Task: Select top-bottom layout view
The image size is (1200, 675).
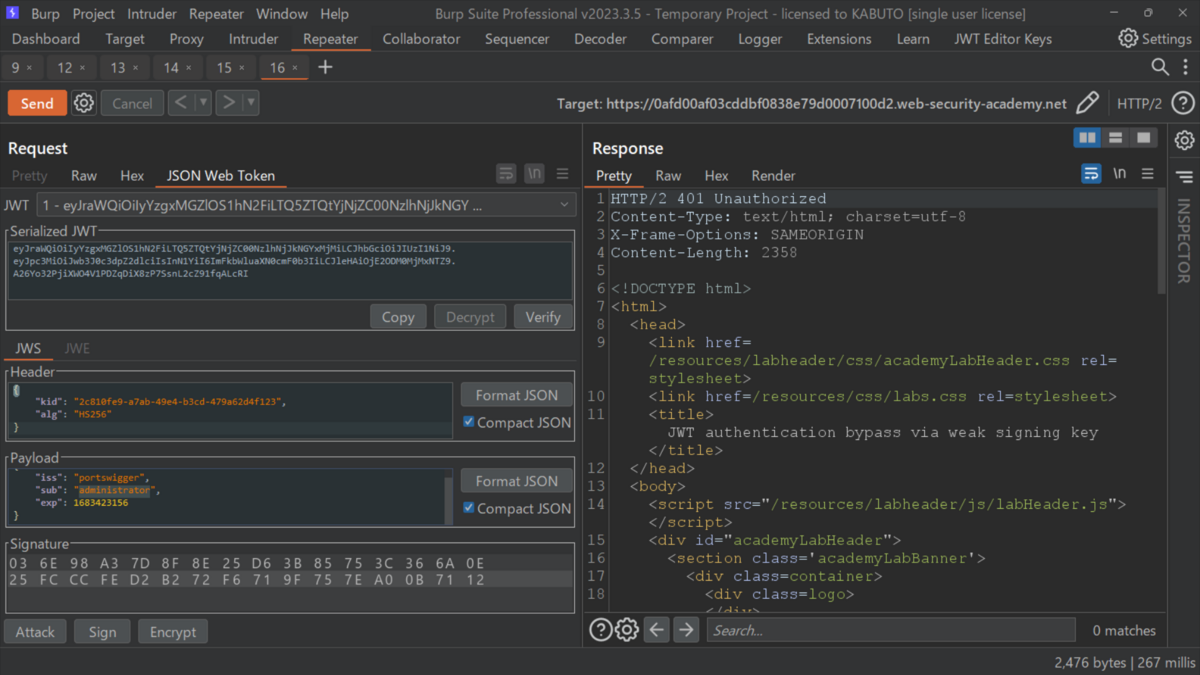Action: (x=1115, y=138)
